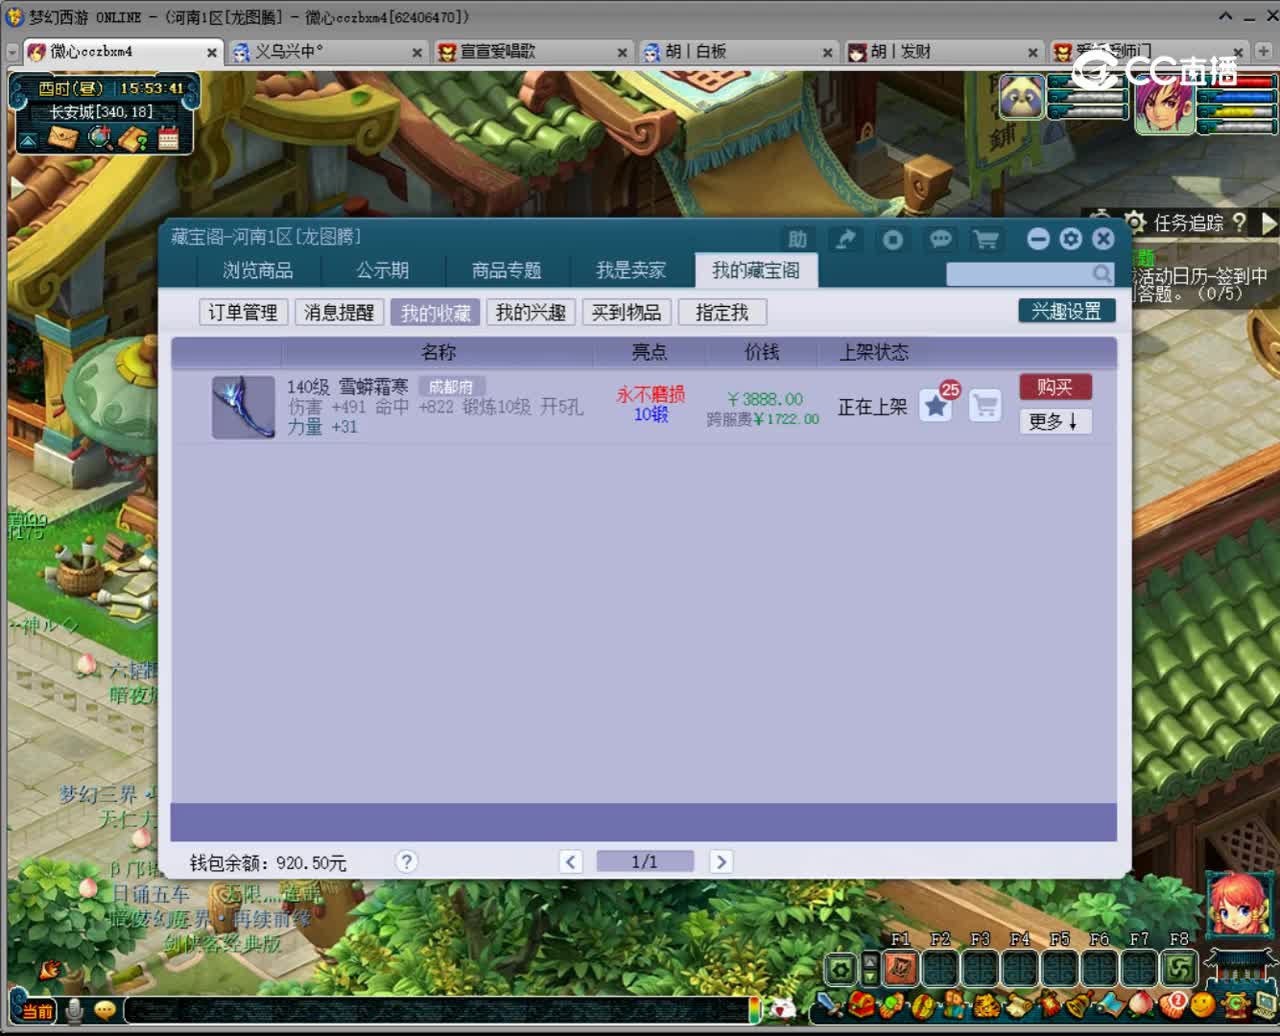
Task: Click the 助 helper icon in the 藏宝阁 window title bar
Action: 797,239
